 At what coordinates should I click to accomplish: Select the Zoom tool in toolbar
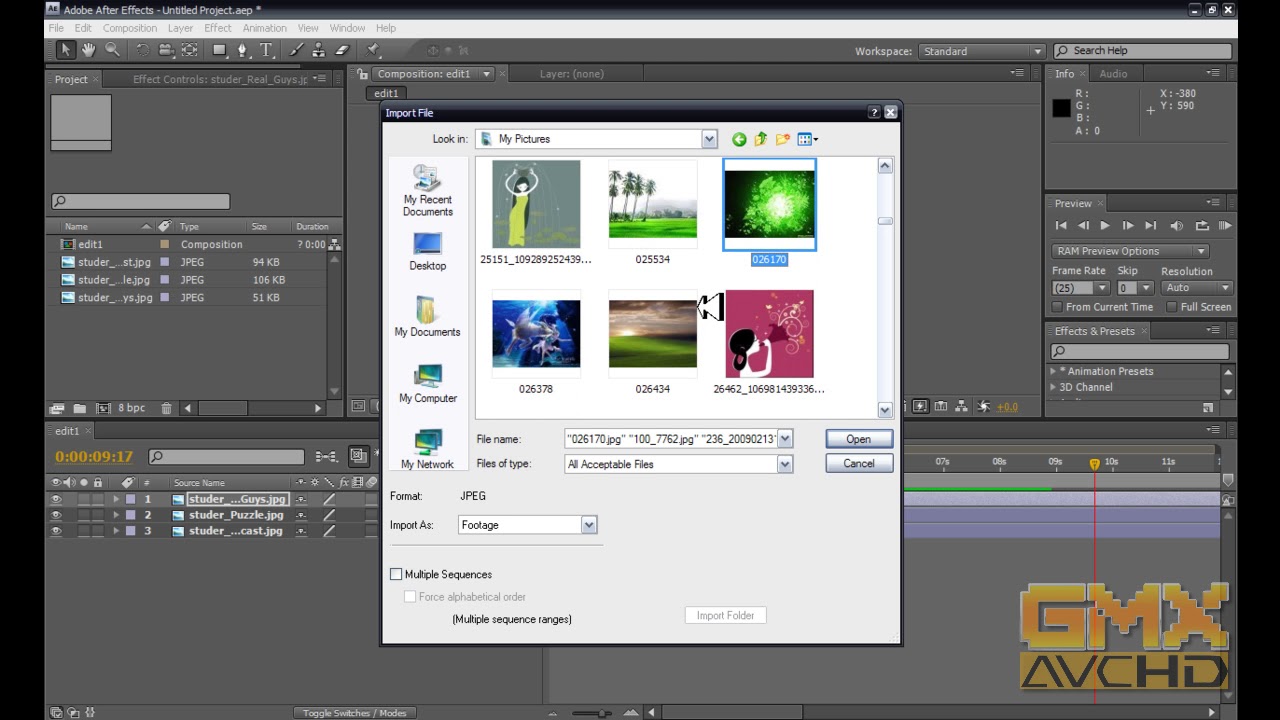(x=112, y=50)
